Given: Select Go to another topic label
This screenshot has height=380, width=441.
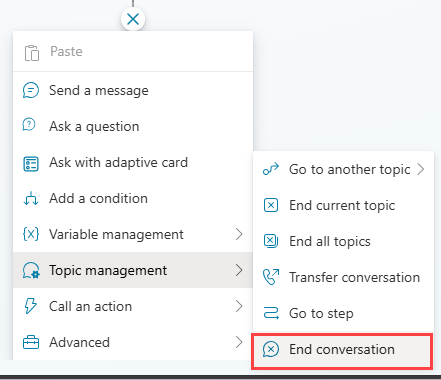Looking at the screenshot, I should [350, 170].
